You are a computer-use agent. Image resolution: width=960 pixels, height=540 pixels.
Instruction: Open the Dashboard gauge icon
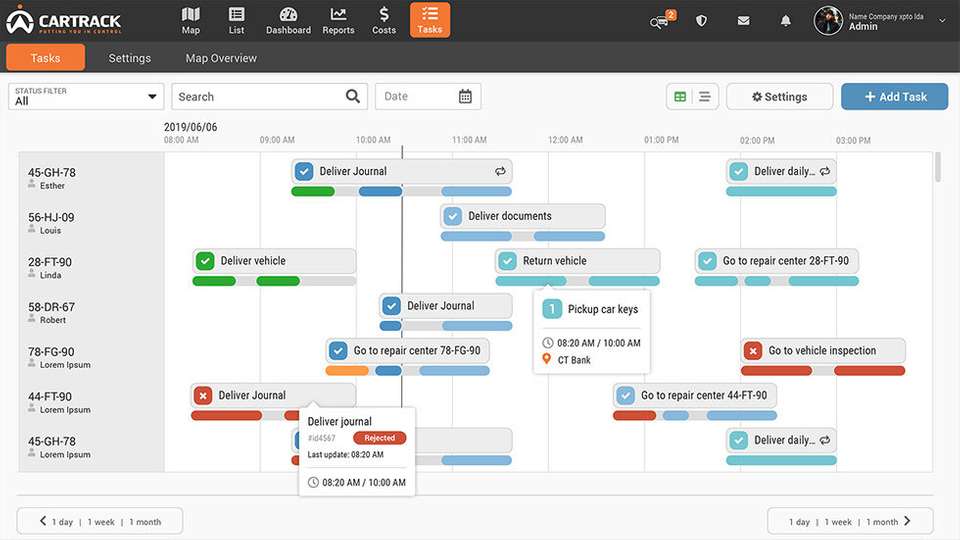288,20
